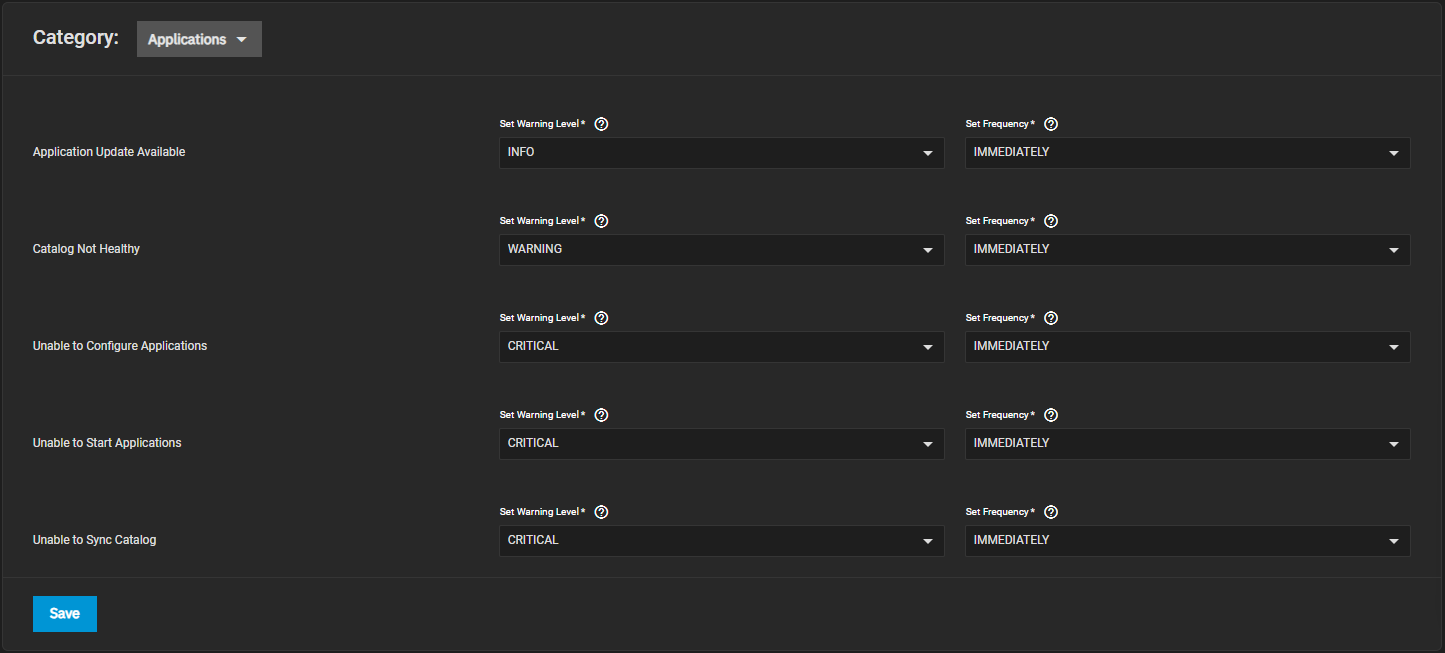Viewport: 1445px width, 653px height.
Task: Open the Category Applications dropdown
Action: coord(199,39)
